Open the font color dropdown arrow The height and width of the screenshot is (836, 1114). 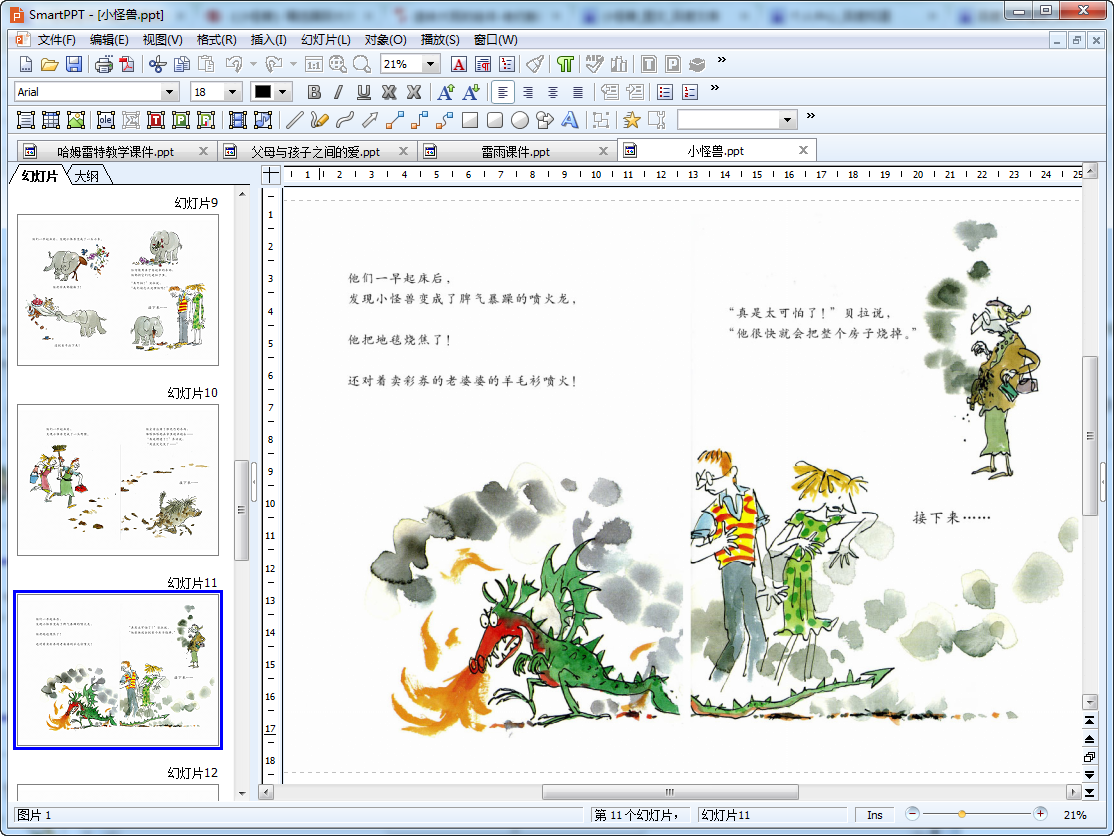[x=283, y=92]
